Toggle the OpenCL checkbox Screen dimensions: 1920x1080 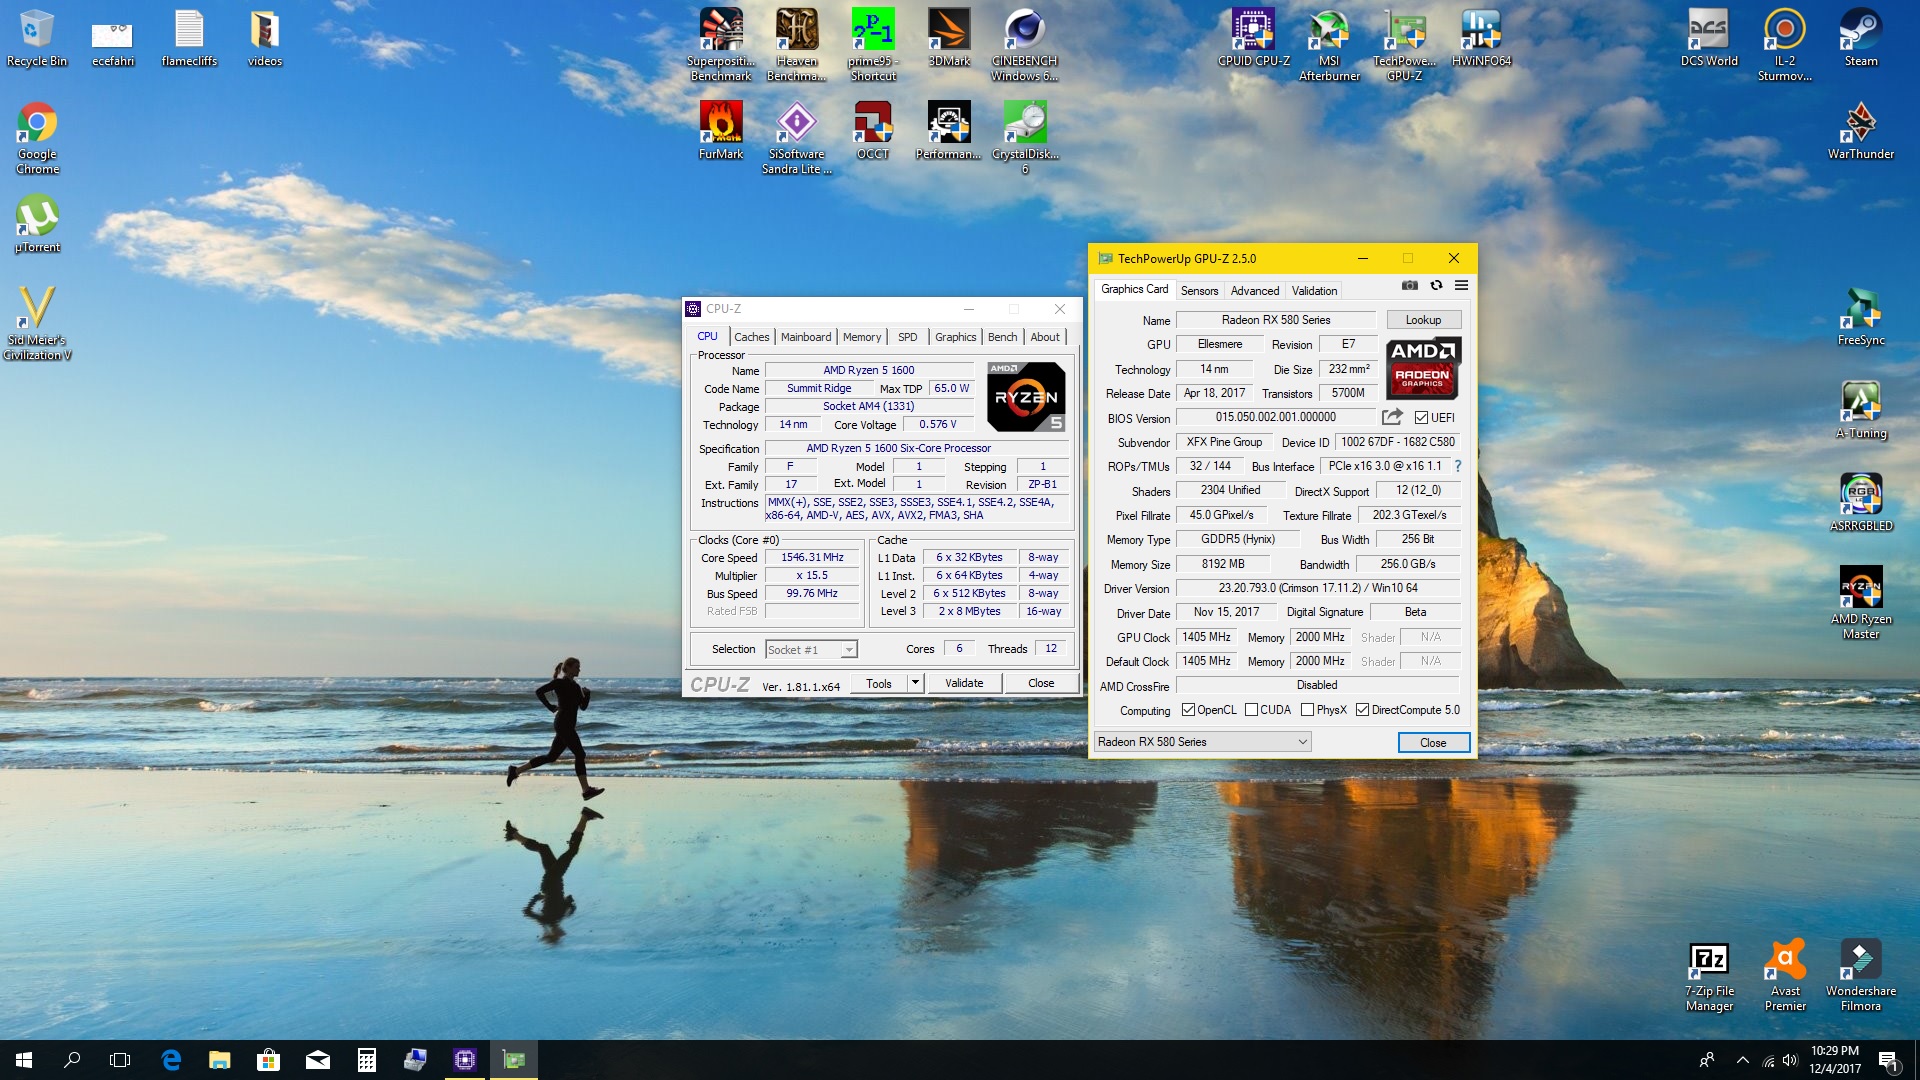point(1188,710)
